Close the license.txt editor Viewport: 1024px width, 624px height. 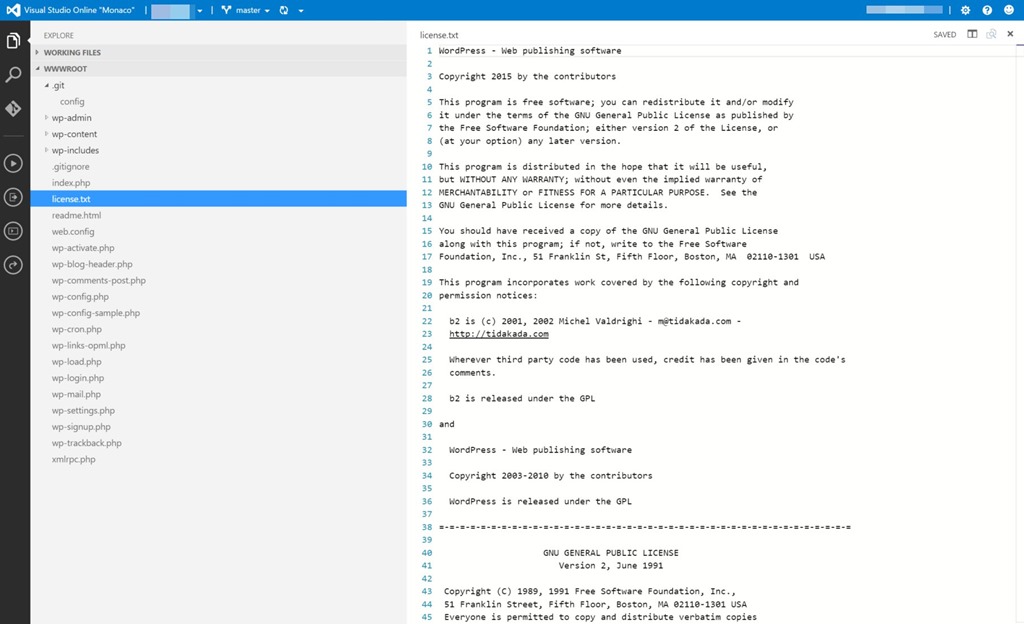1010,34
